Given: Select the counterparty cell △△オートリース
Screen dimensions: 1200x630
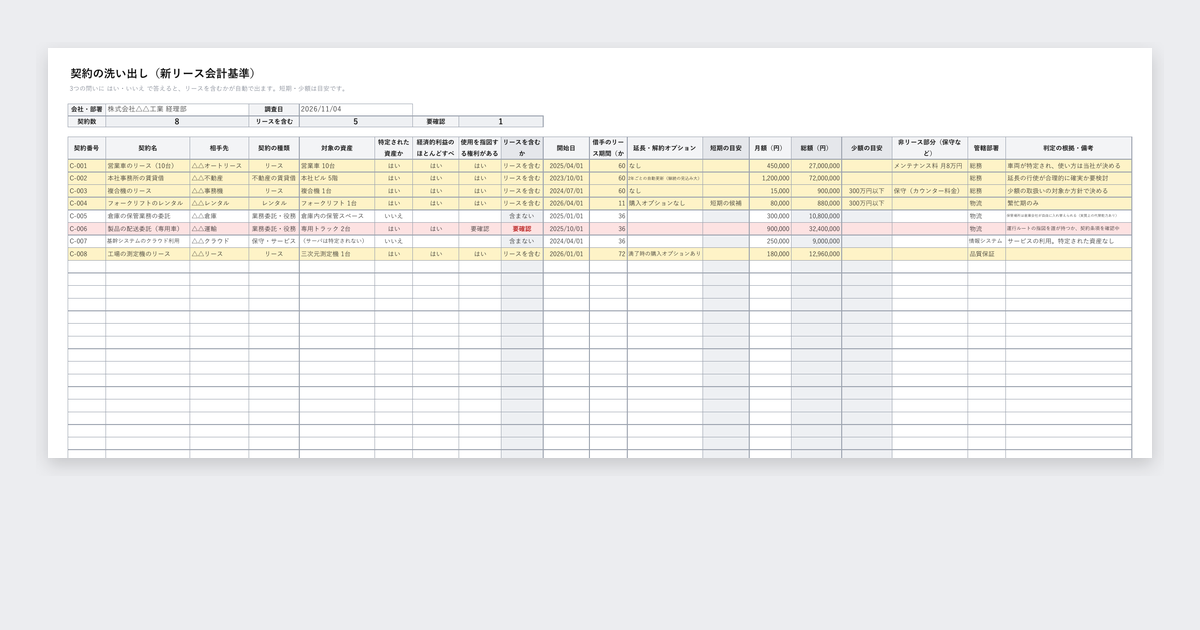Looking at the screenshot, I should [219, 166].
